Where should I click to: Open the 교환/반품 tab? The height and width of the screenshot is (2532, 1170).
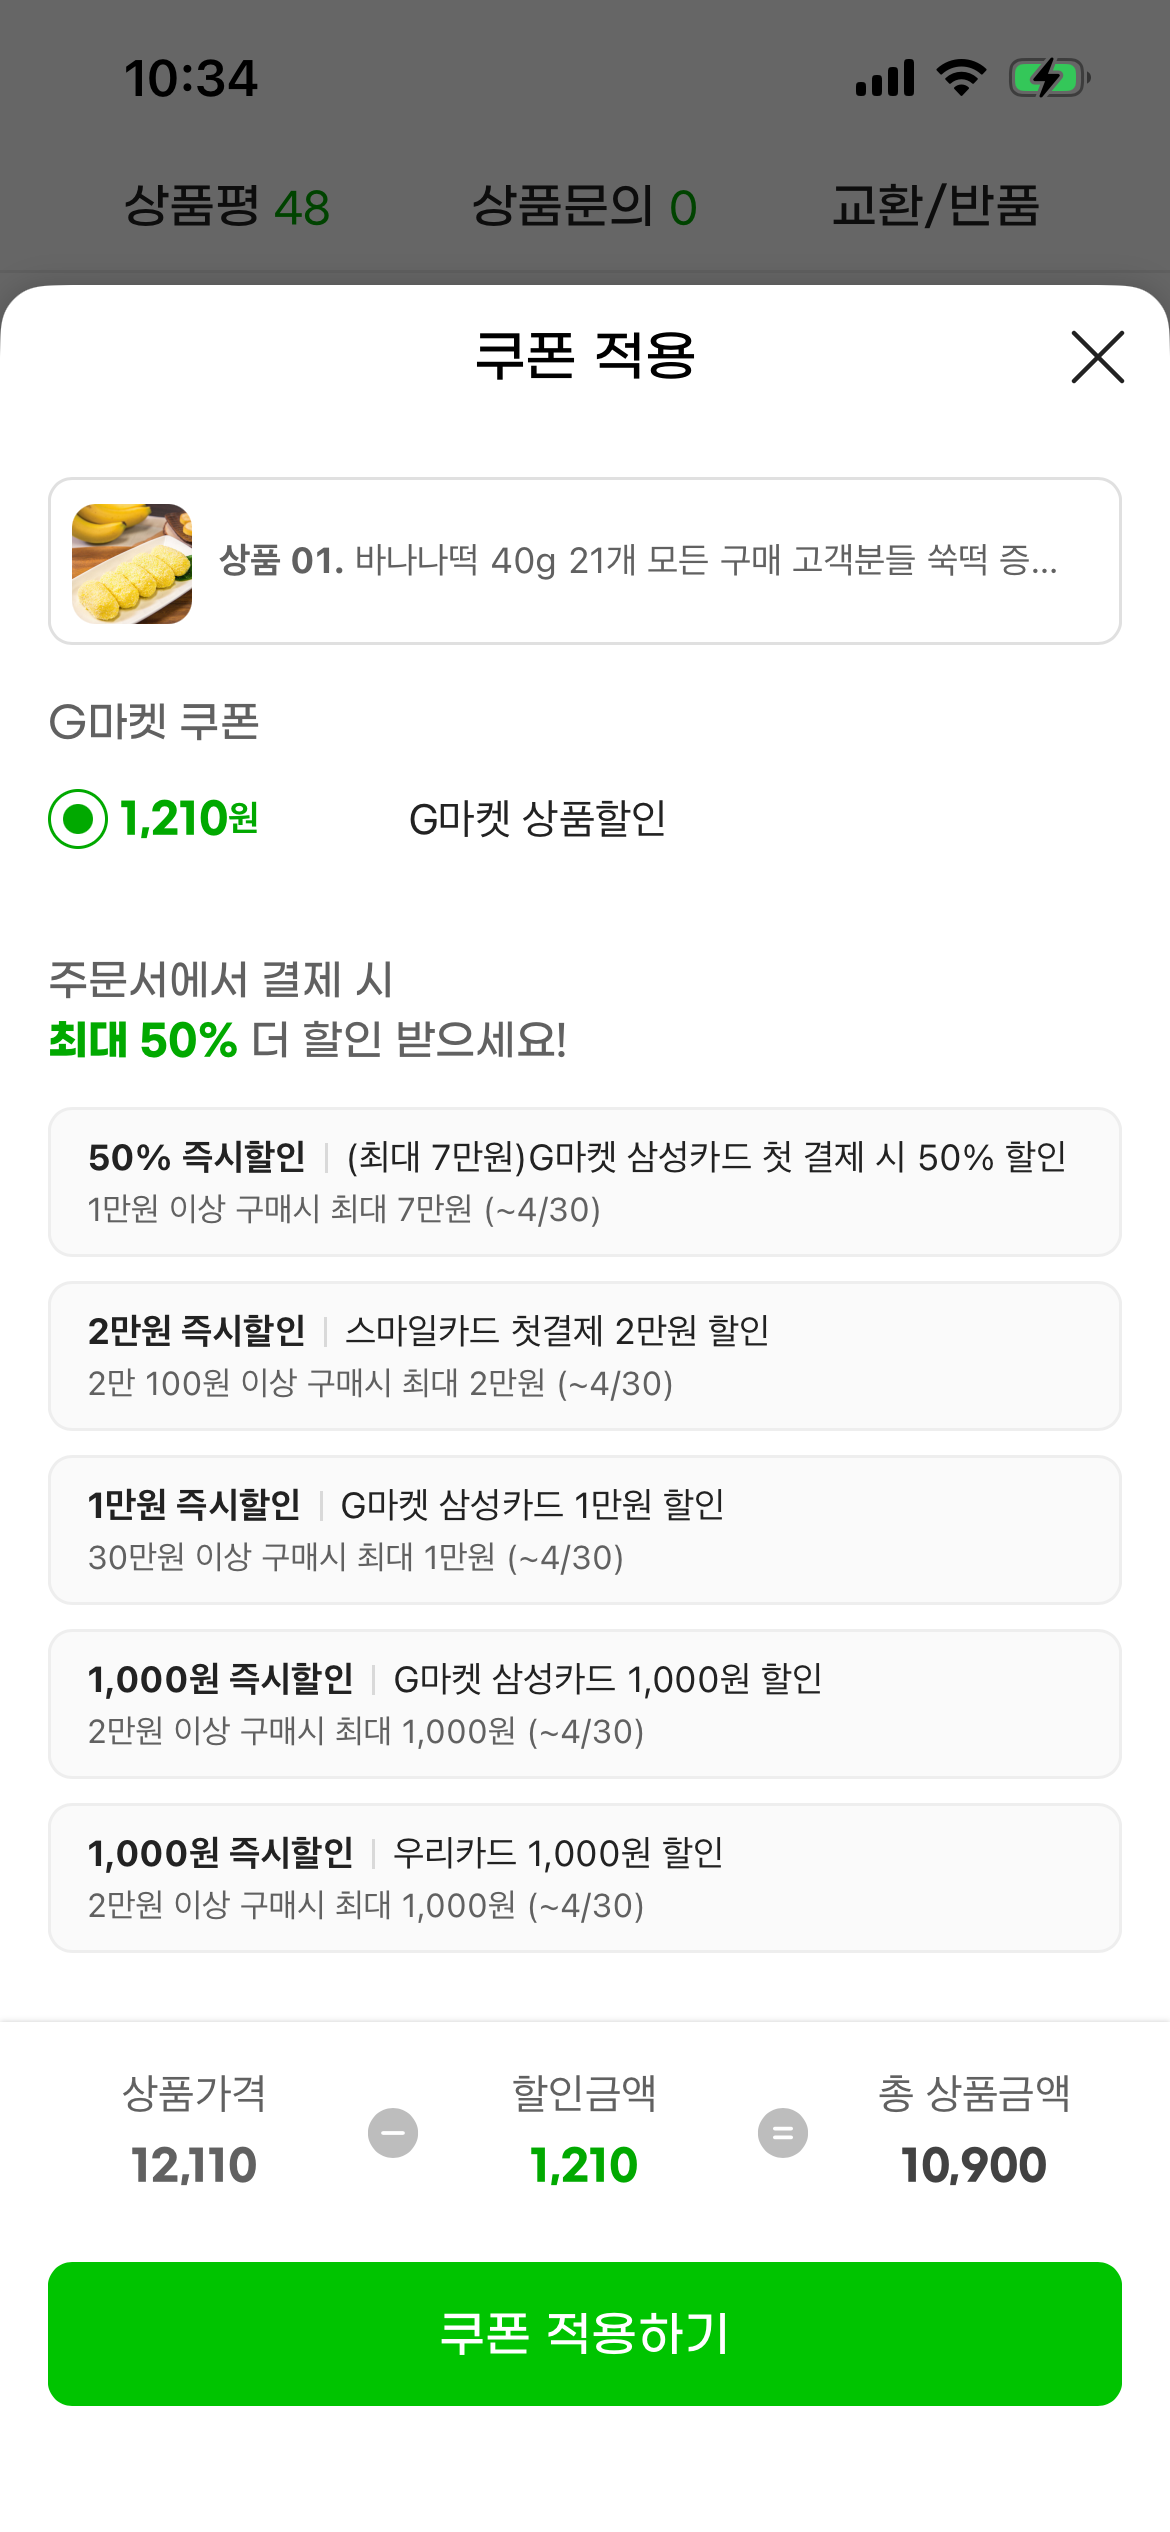(x=935, y=207)
